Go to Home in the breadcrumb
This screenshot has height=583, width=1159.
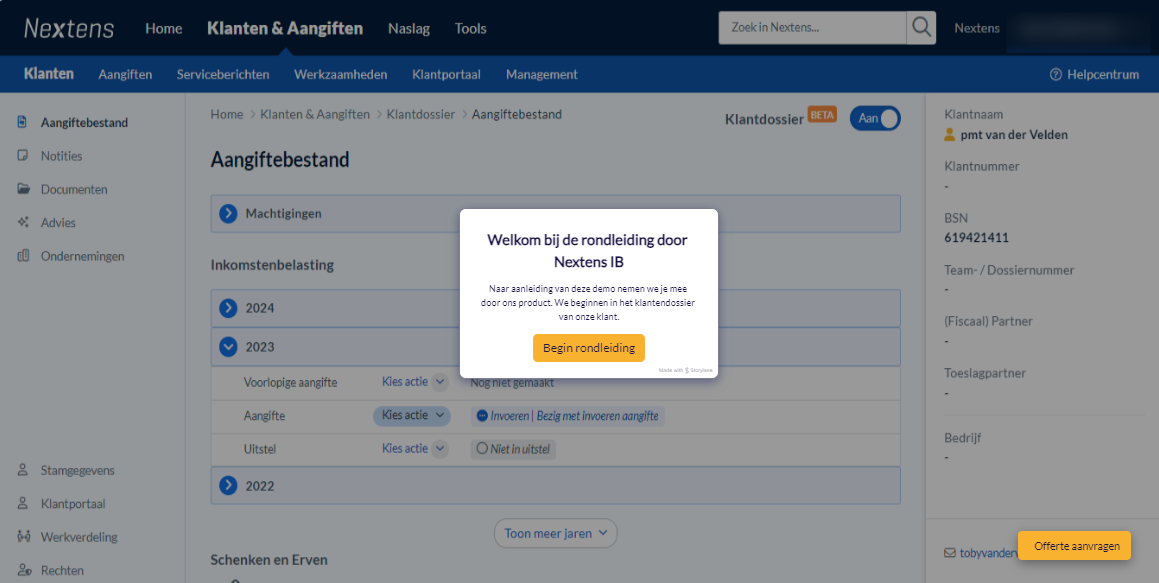pos(227,115)
